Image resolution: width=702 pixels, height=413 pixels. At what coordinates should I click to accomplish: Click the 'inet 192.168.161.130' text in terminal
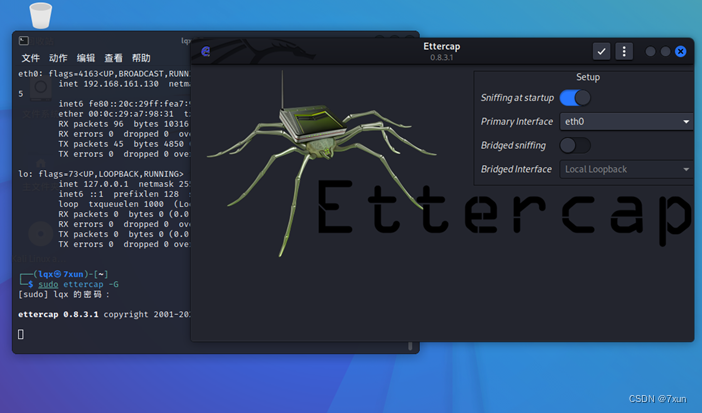(x=108, y=84)
